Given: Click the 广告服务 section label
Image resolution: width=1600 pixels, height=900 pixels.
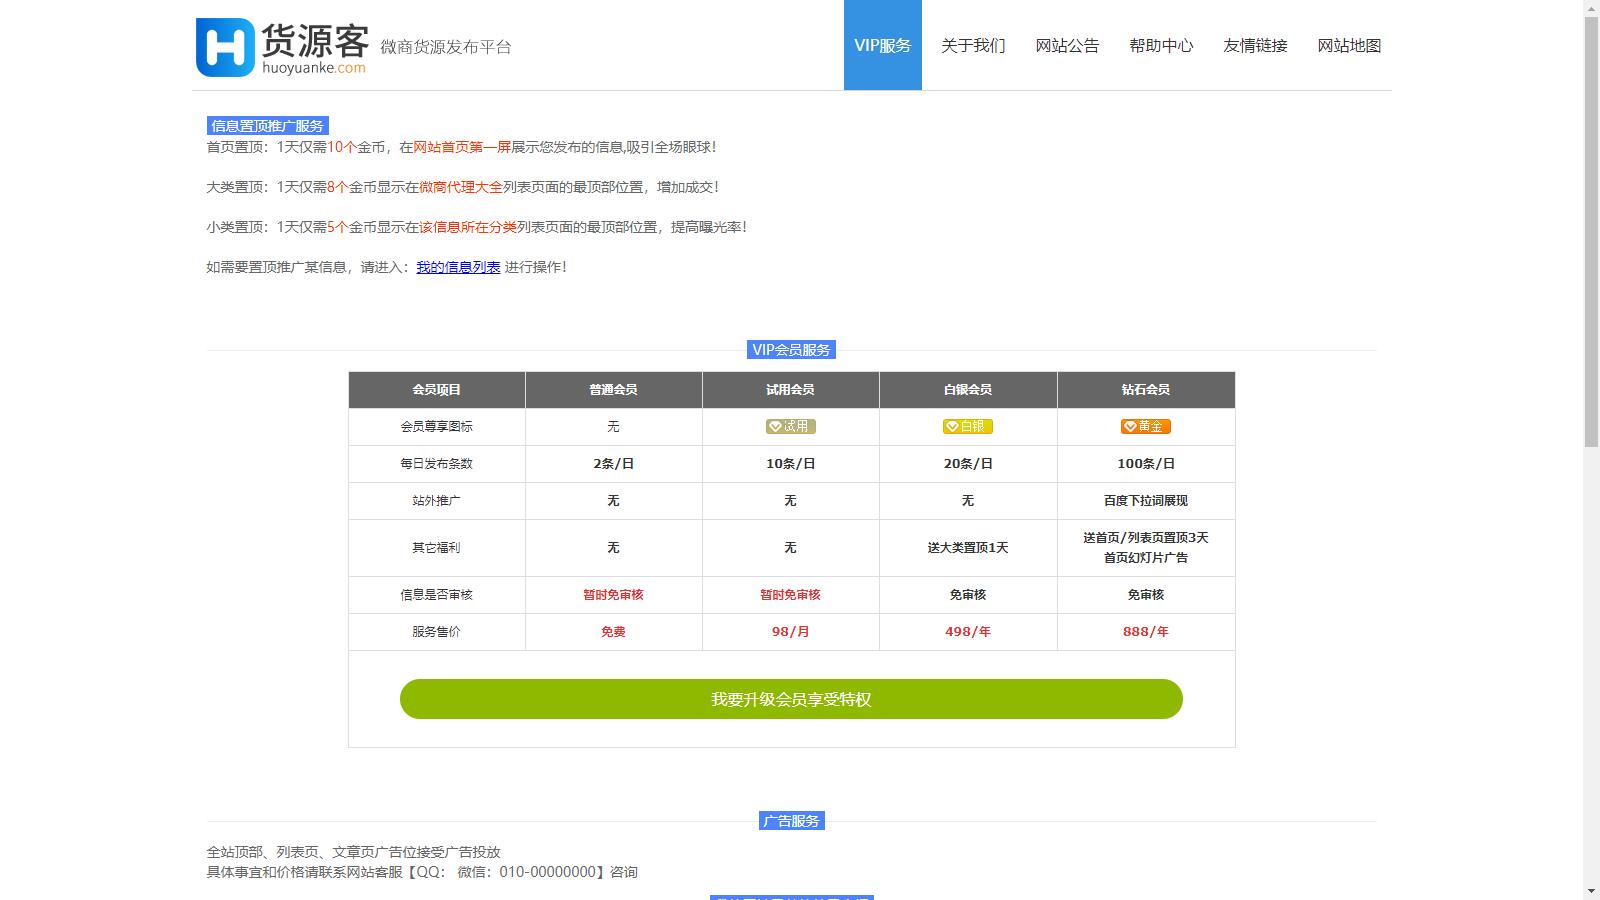Looking at the screenshot, I should (x=791, y=821).
